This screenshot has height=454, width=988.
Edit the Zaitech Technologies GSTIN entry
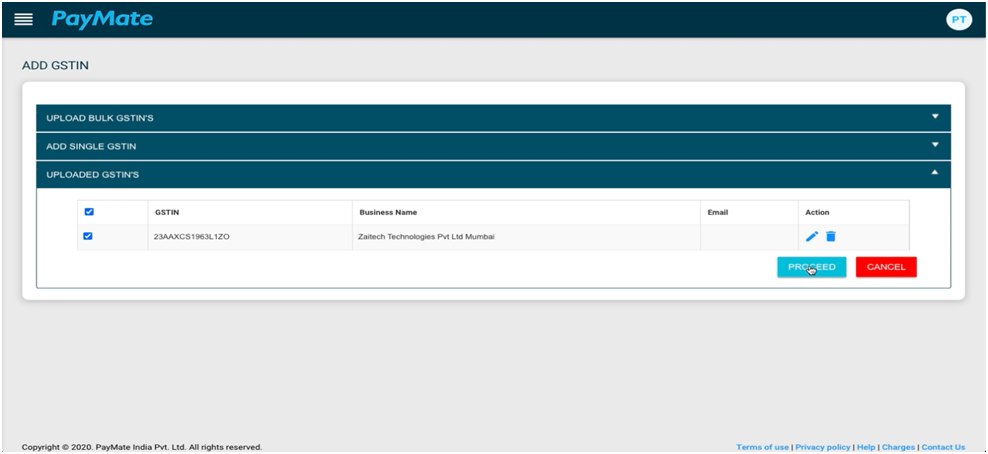812,236
